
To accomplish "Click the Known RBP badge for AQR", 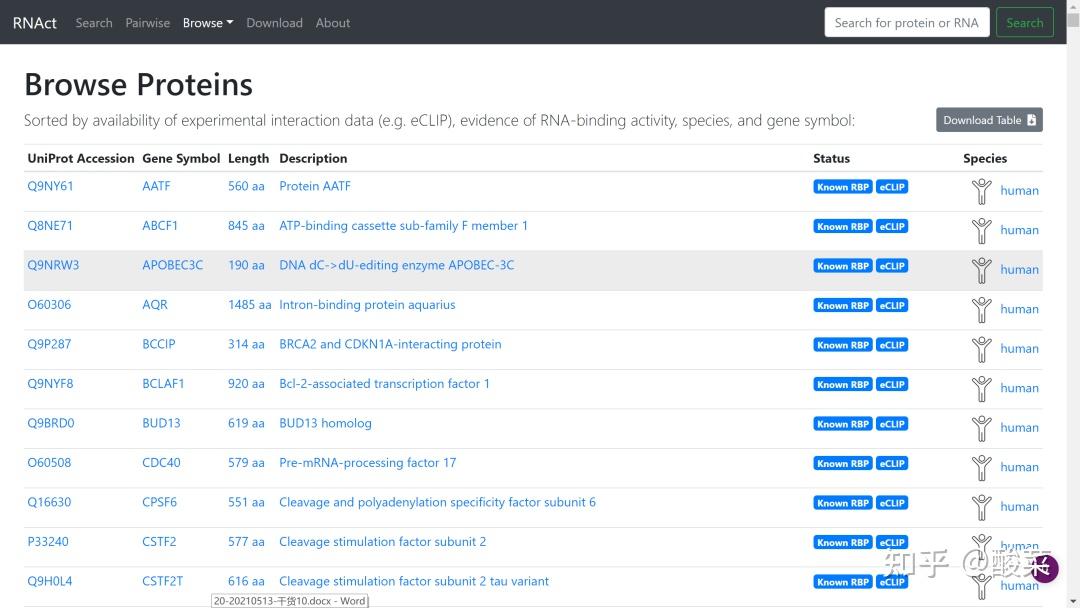I will (x=843, y=306).
